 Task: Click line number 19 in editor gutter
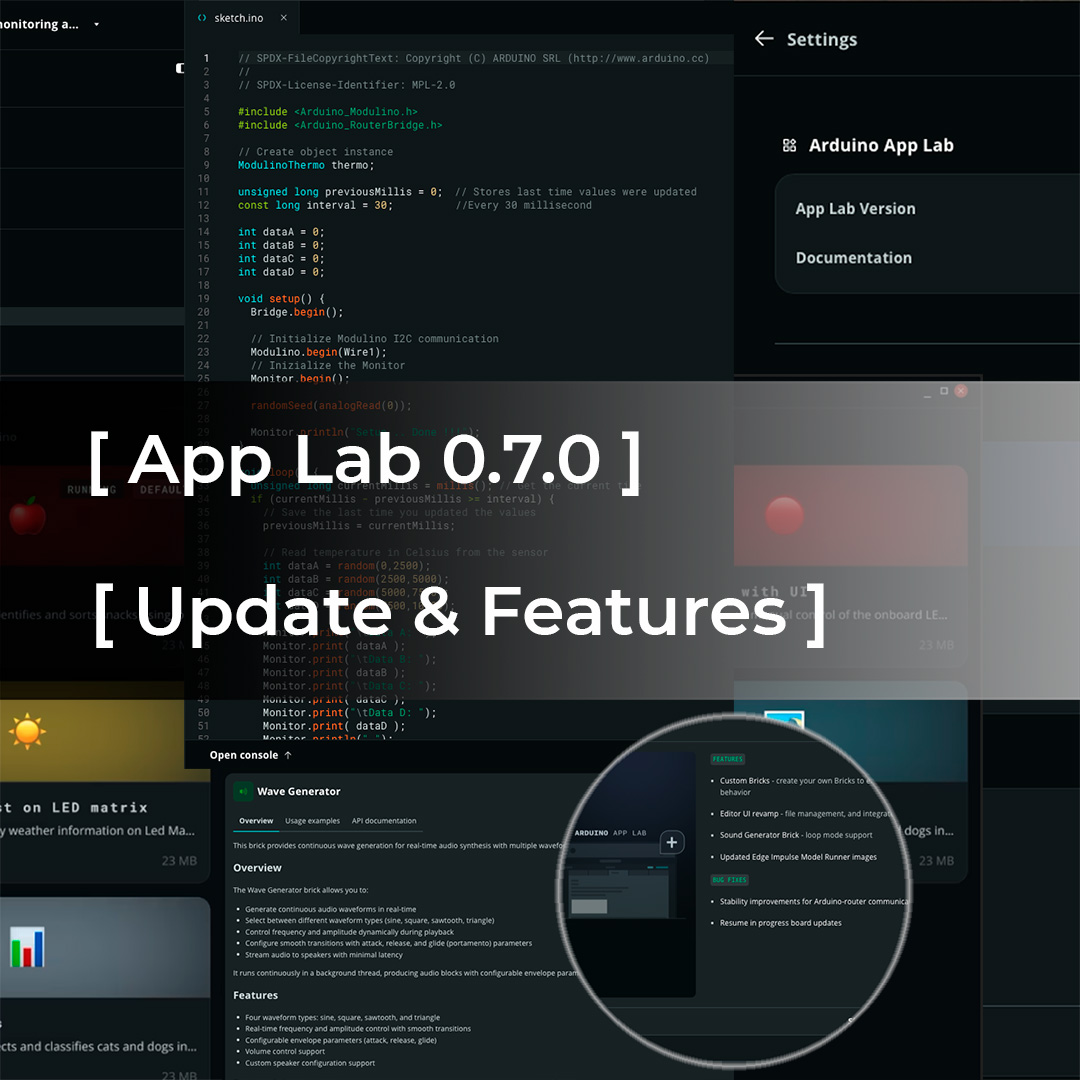(x=203, y=299)
